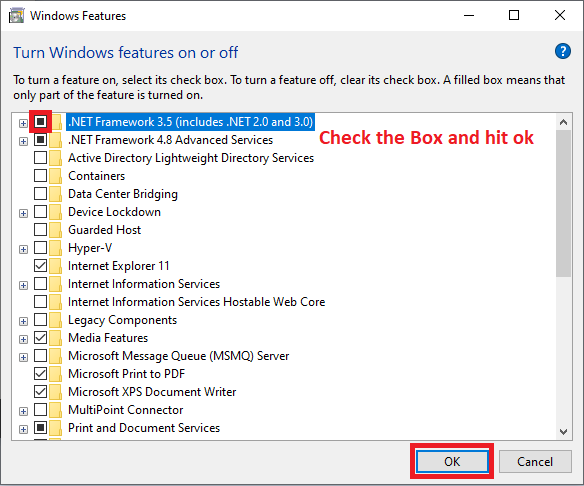
Task: Tick the Data Center Bridging checkbox
Action: point(40,194)
